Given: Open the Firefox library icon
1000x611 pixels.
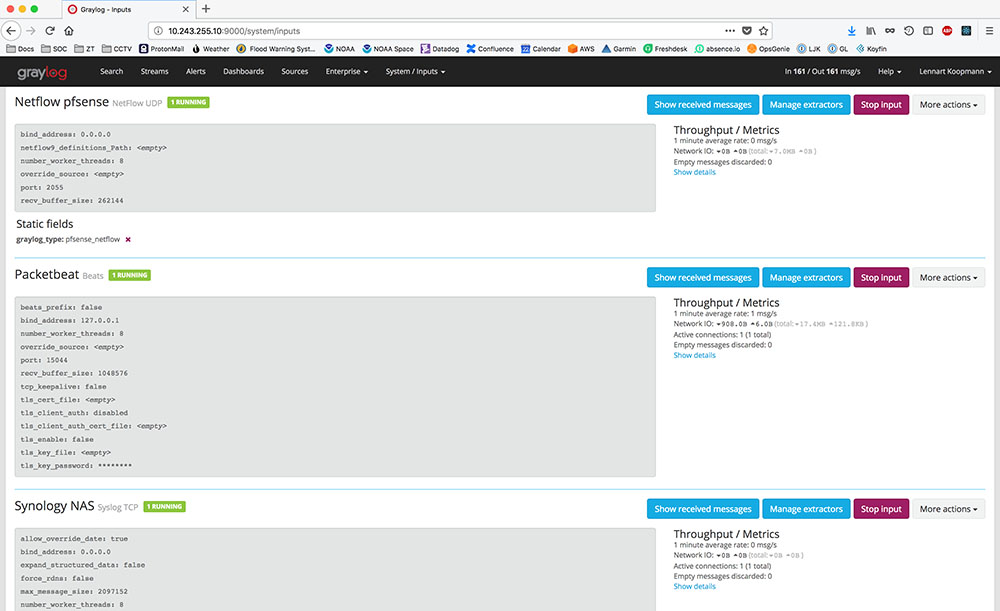Looking at the screenshot, I should [871, 31].
